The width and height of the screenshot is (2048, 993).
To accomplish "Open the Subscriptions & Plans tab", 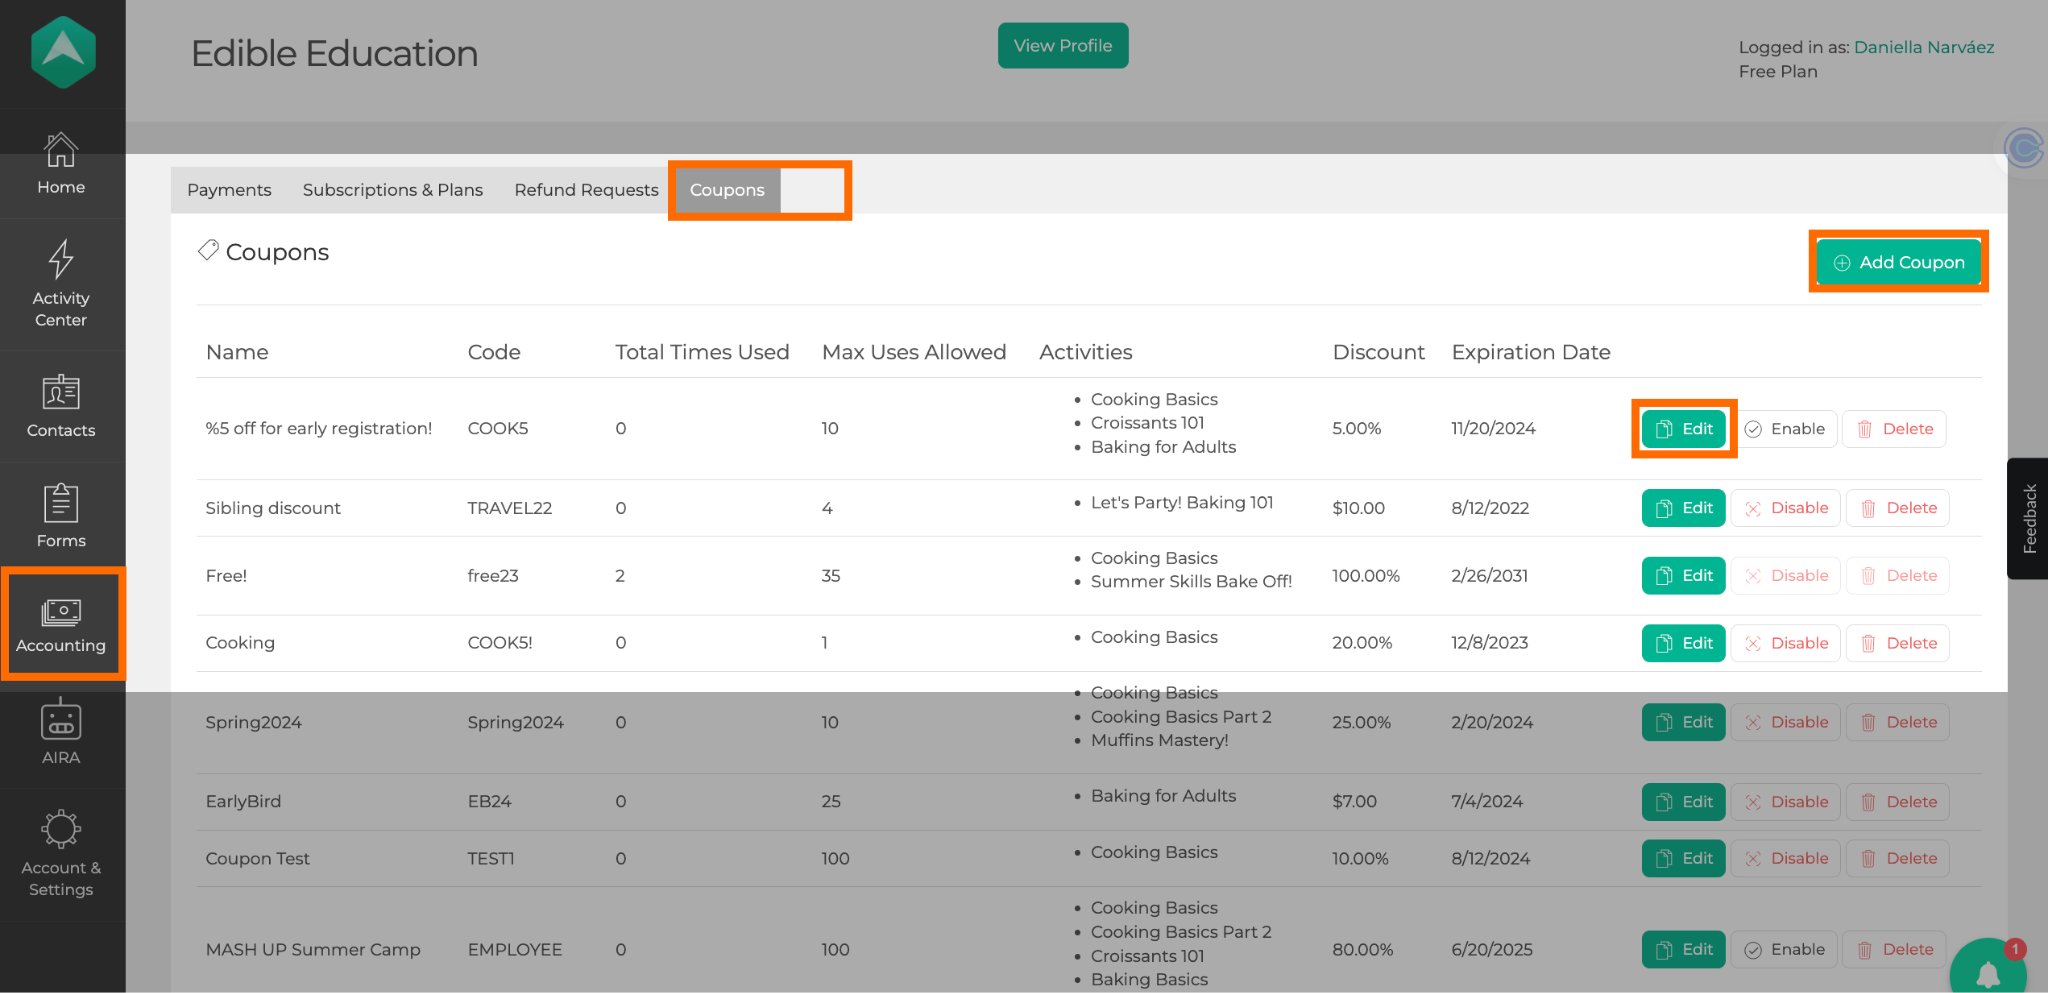I will coord(392,190).
